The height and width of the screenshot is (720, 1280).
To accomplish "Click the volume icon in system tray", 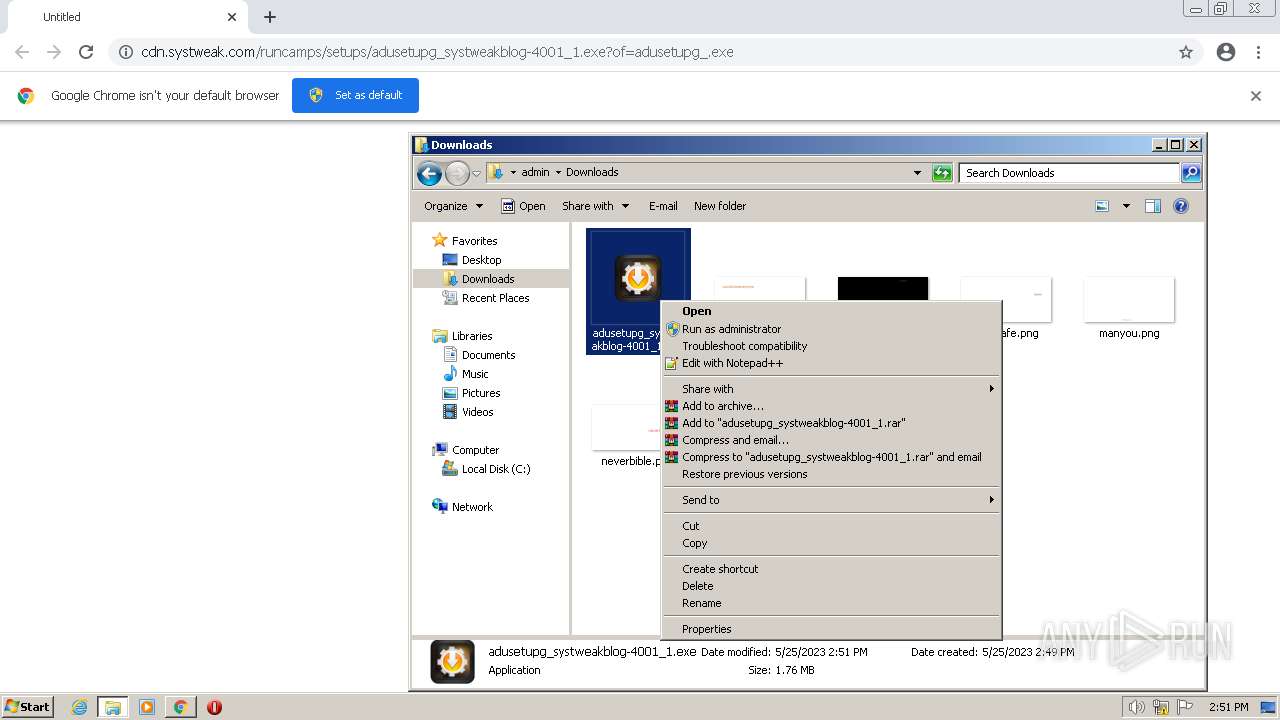I will click(1136, 707).
